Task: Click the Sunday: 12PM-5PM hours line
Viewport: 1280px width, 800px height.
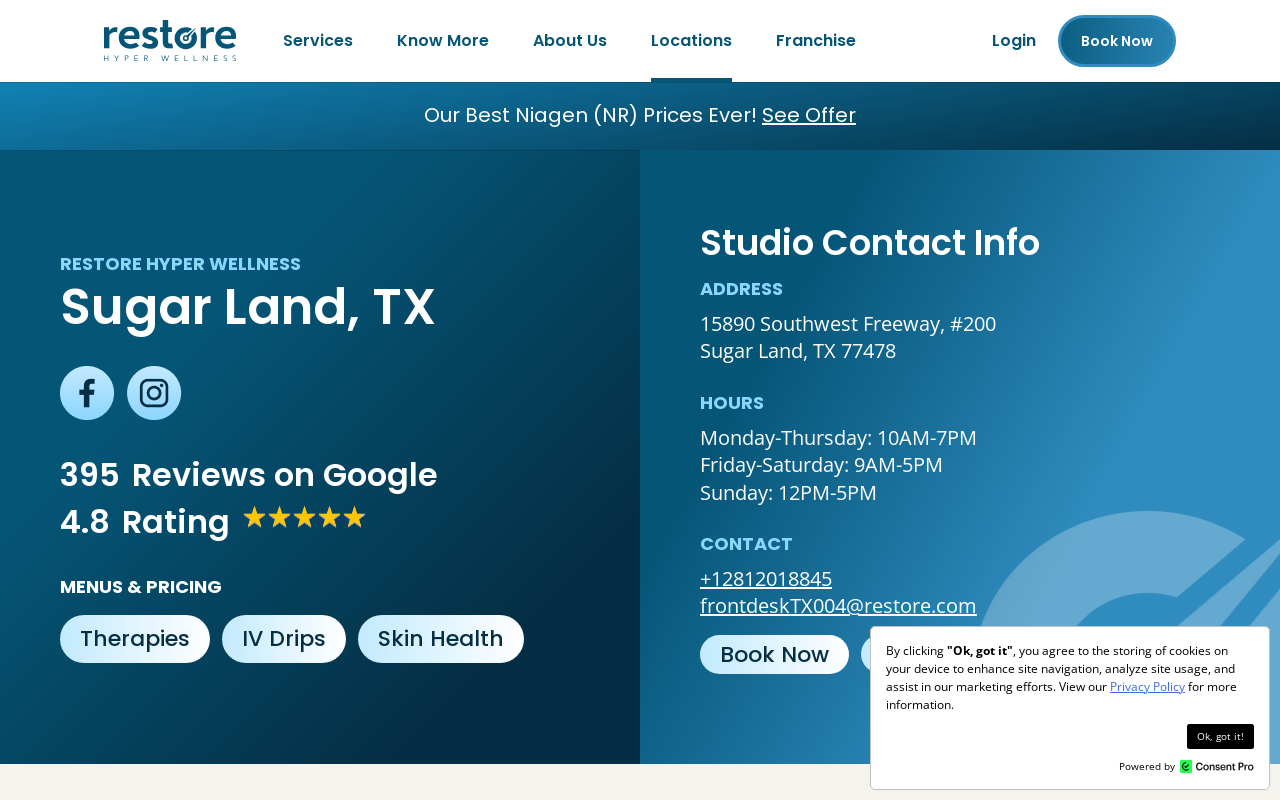Action: pyautogui.click(x=788, y=493)
